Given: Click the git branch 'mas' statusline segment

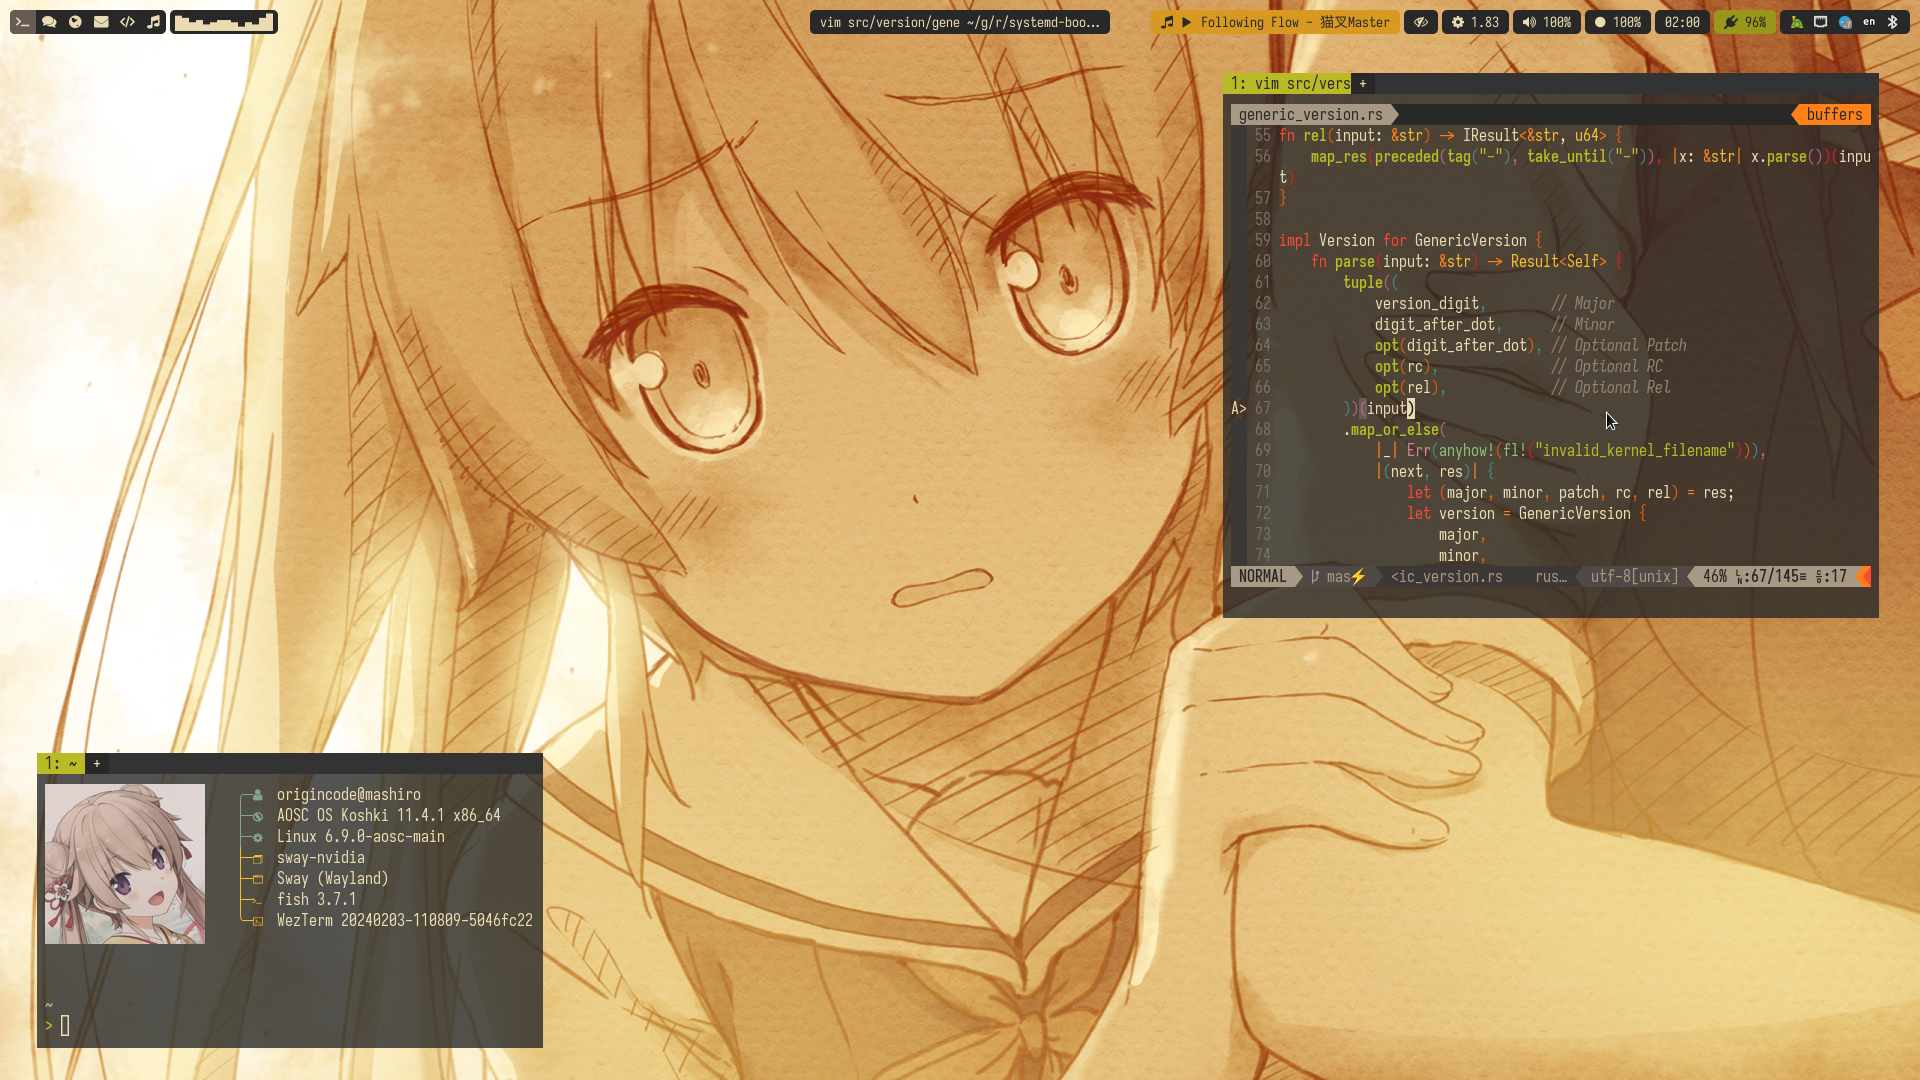Looking at the screenshot, I should pos(1338,577).
